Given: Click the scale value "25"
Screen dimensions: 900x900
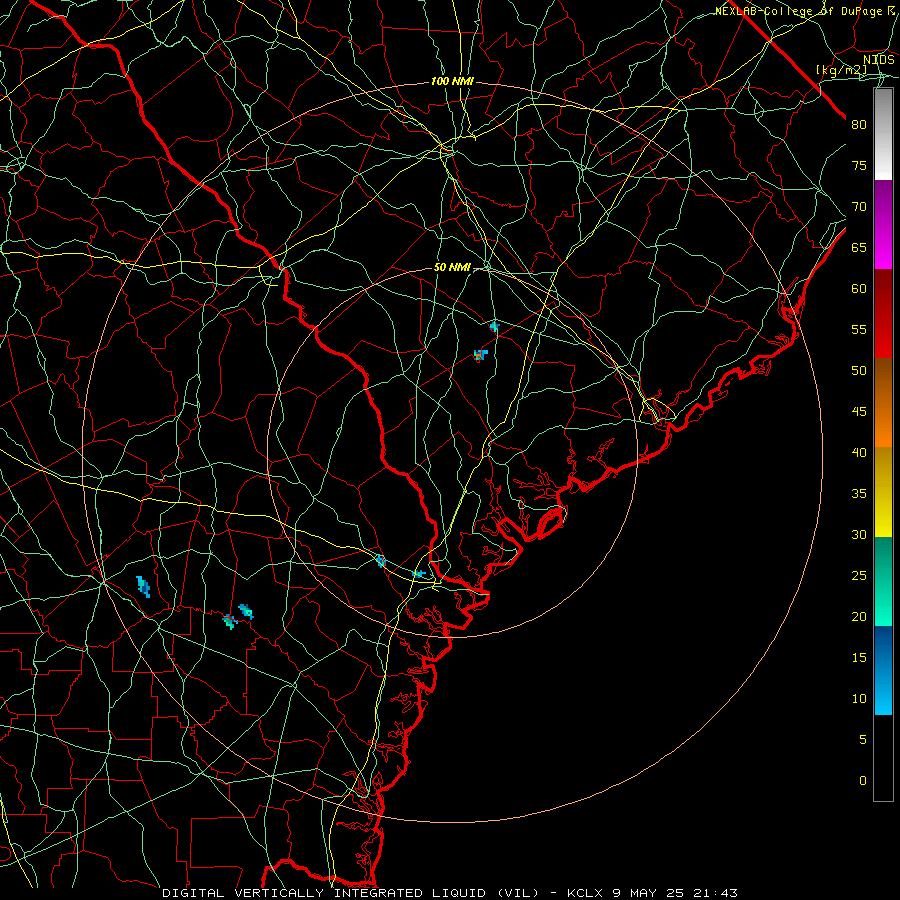Looking at the screenshot, I should click(x=859, y=576).
